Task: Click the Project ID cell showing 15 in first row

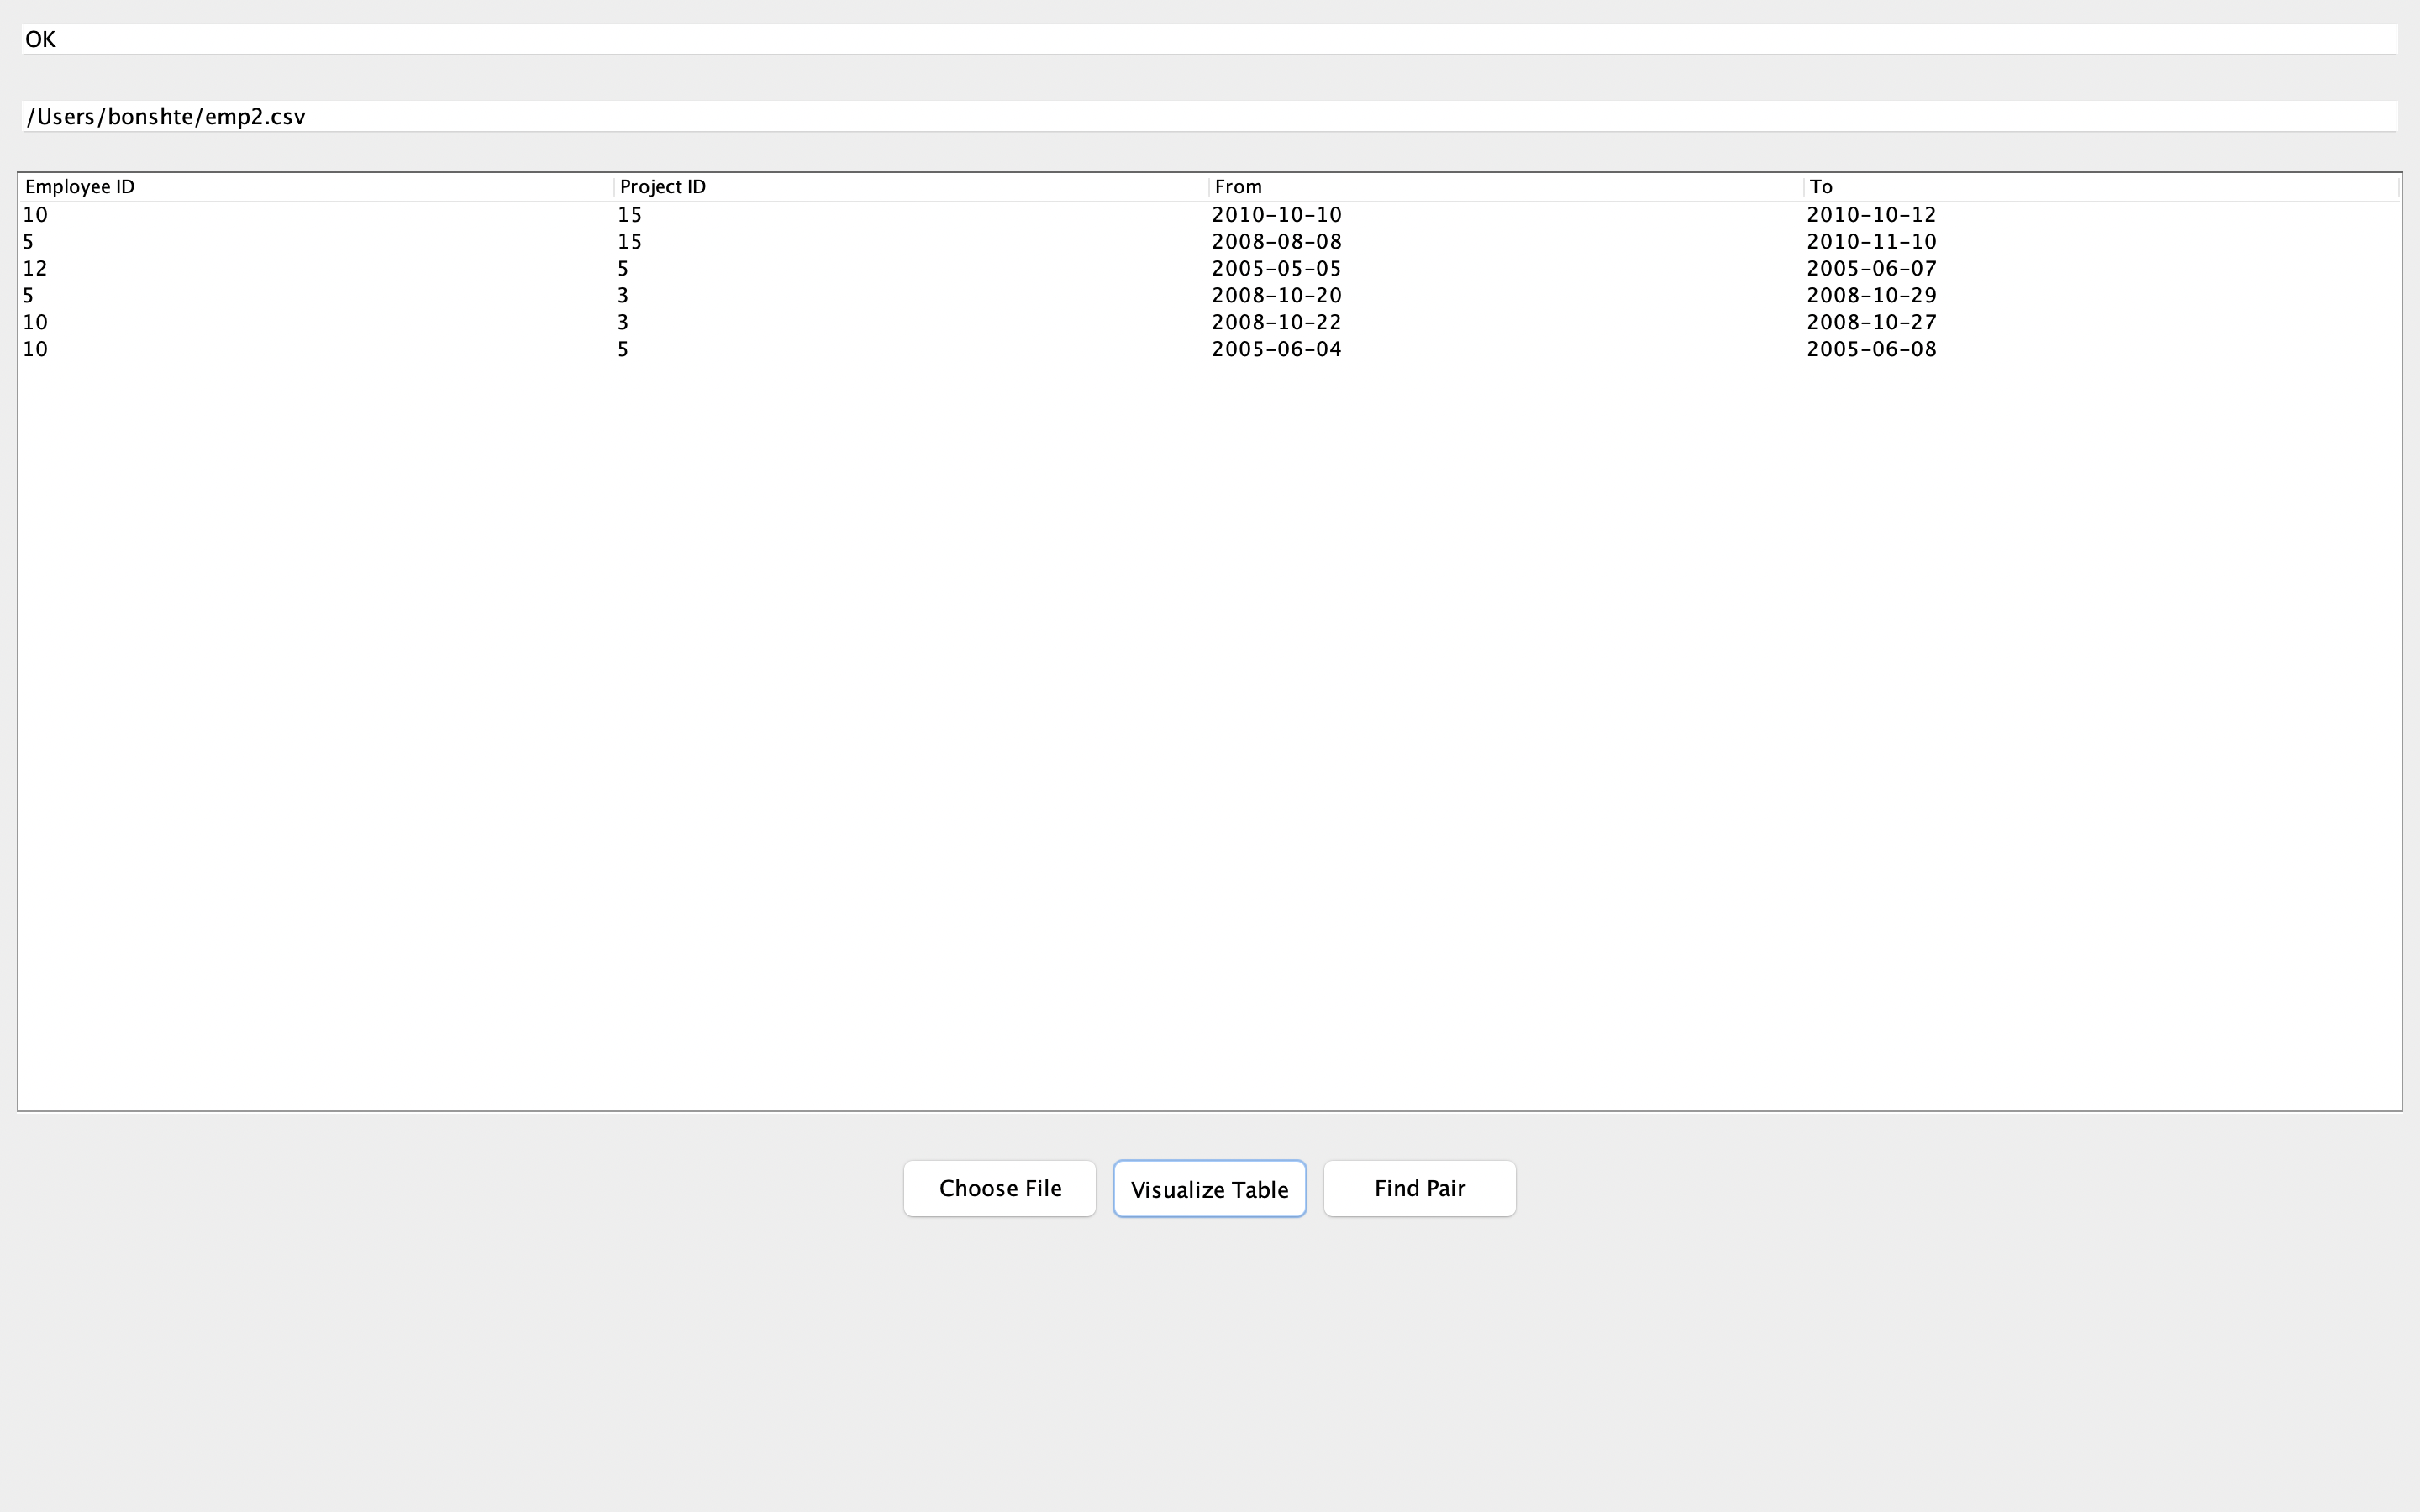Action: click(630, 214)
